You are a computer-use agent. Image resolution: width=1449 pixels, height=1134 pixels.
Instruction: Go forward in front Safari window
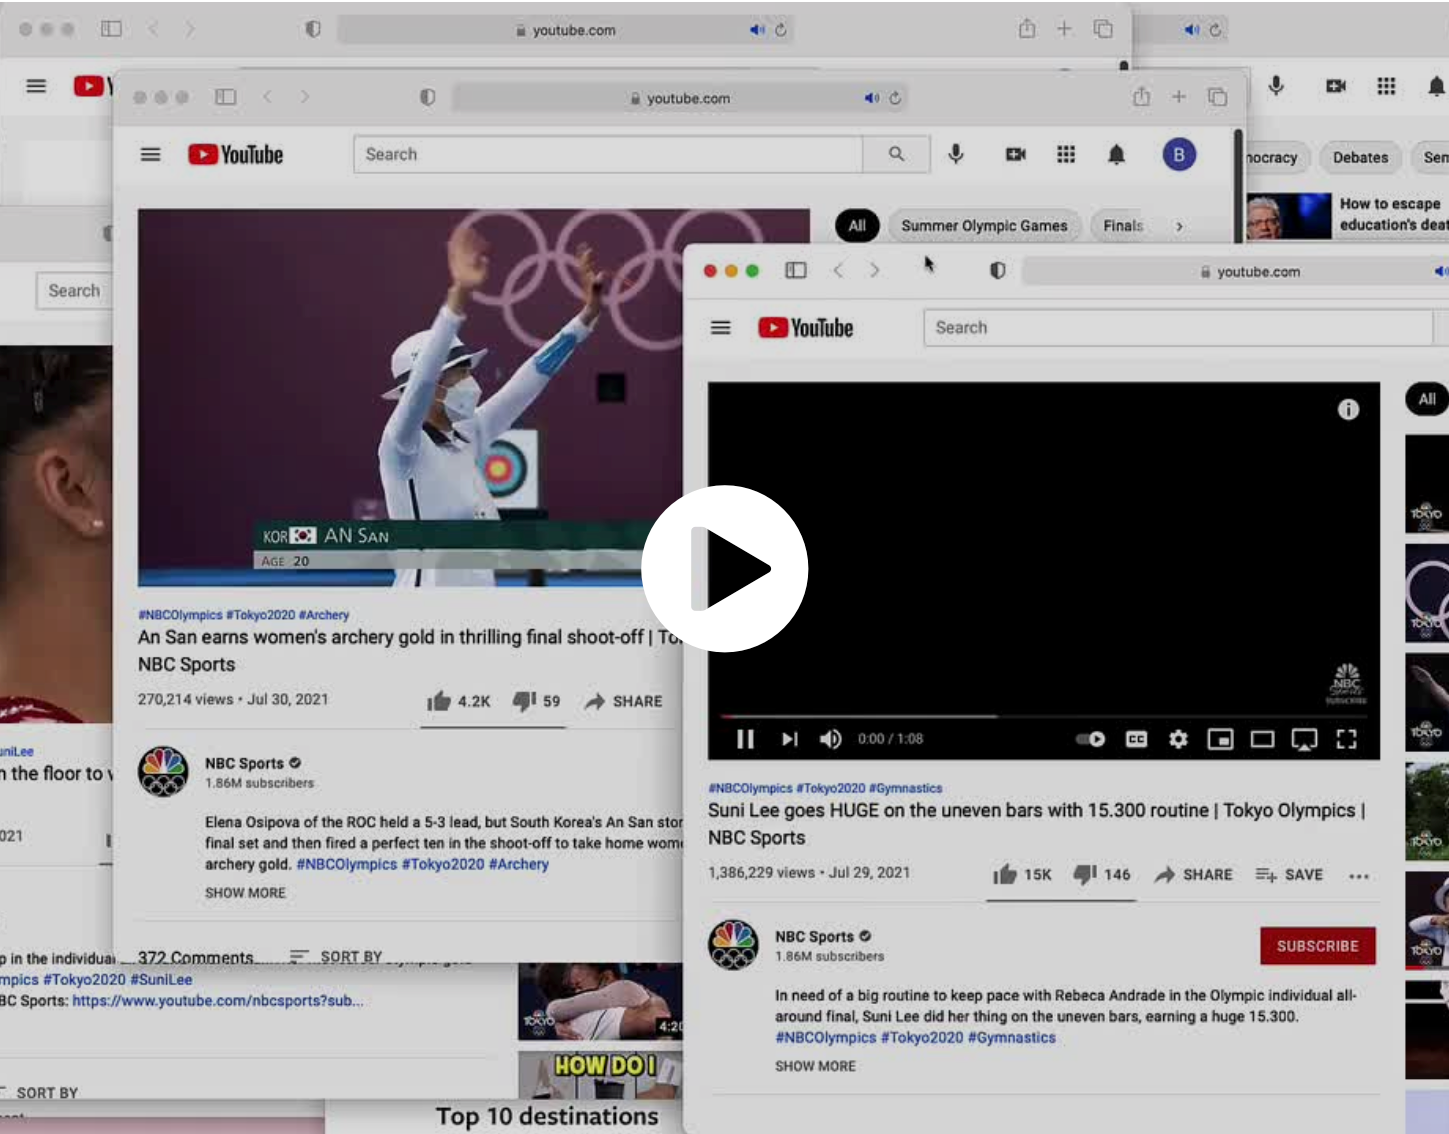[x=875, y=271]
